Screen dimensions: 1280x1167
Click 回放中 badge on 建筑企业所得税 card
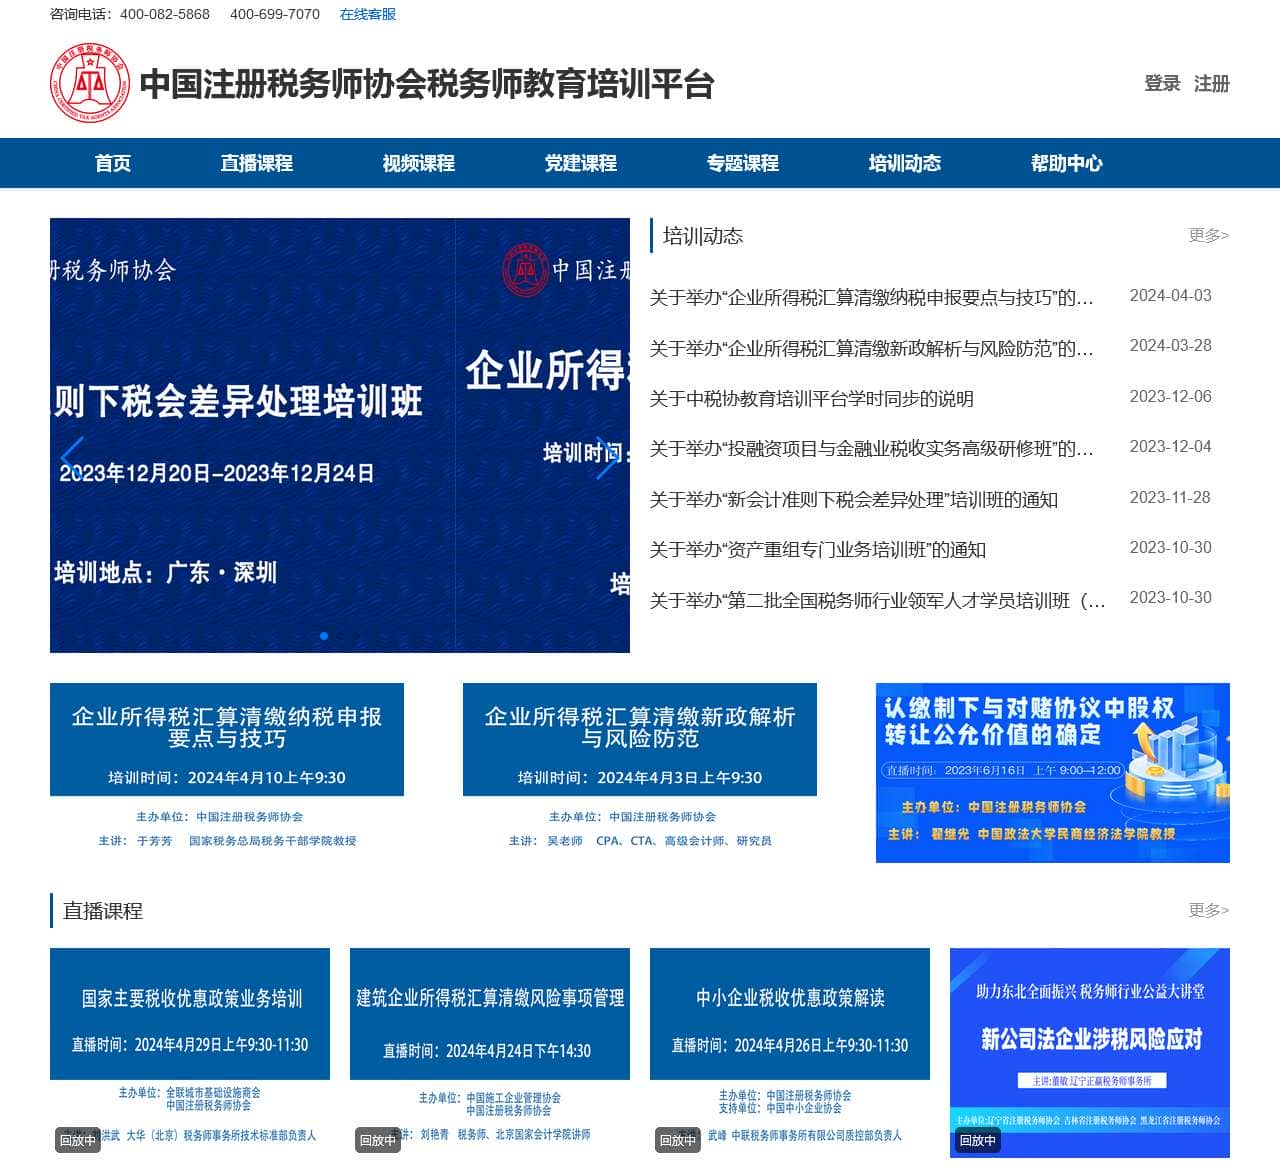(378, 1140)
